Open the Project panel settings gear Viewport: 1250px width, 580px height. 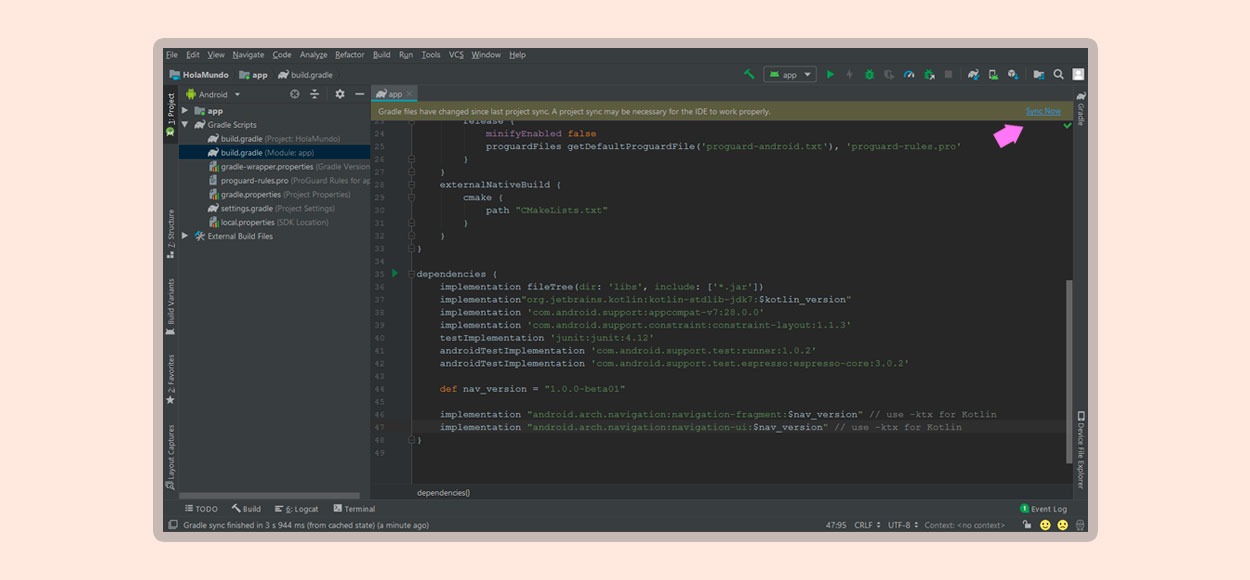click(340, 94)
